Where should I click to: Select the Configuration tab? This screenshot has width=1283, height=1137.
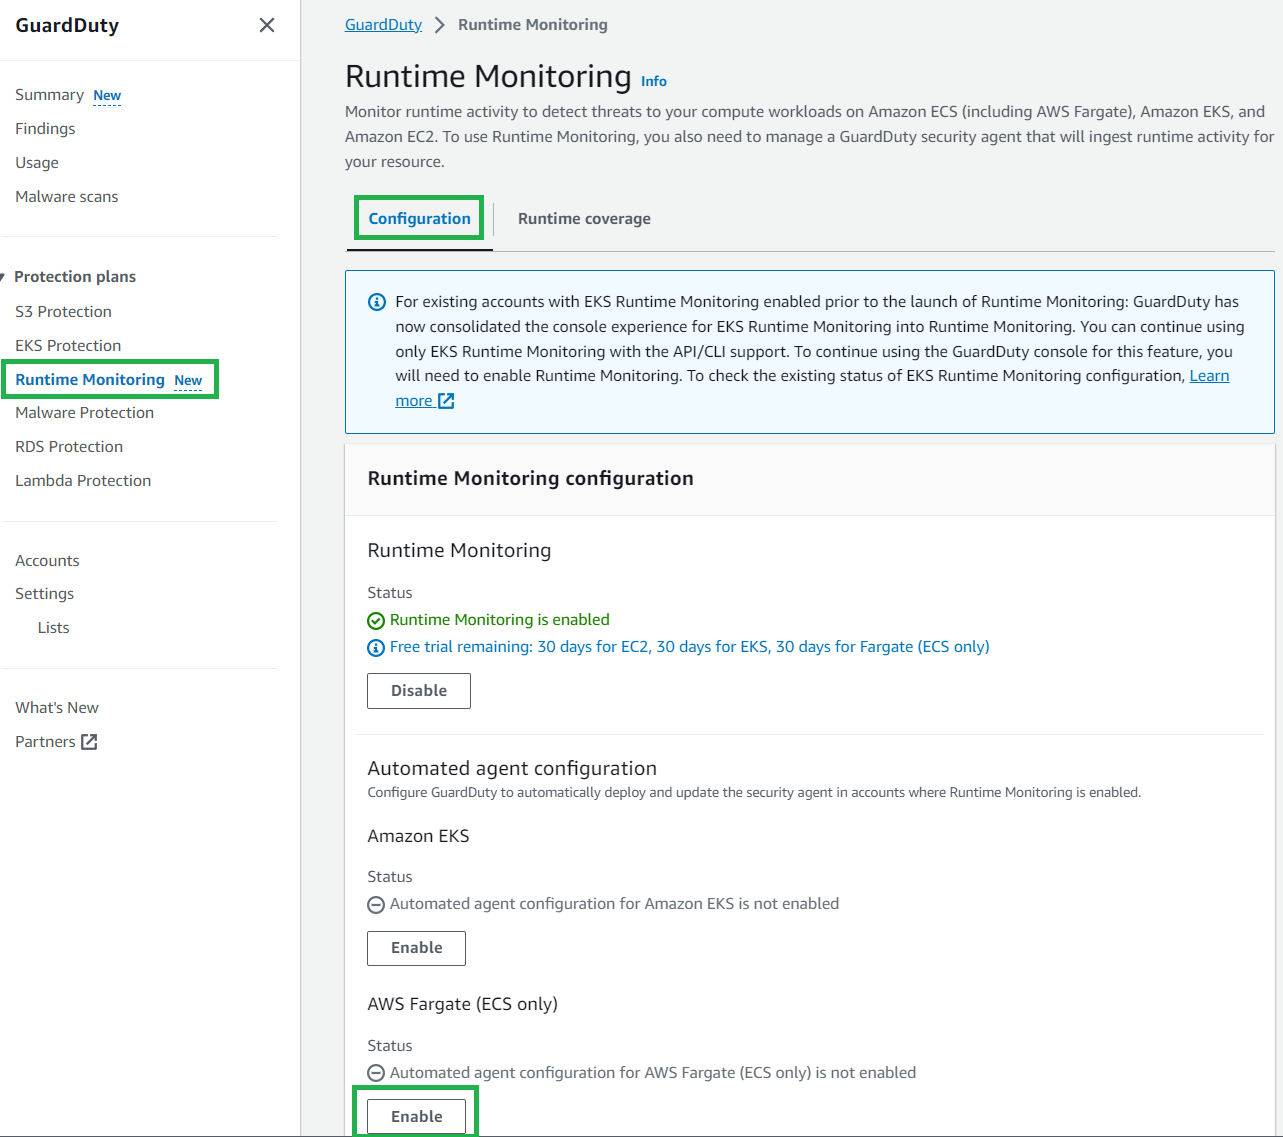click(418, 218)
